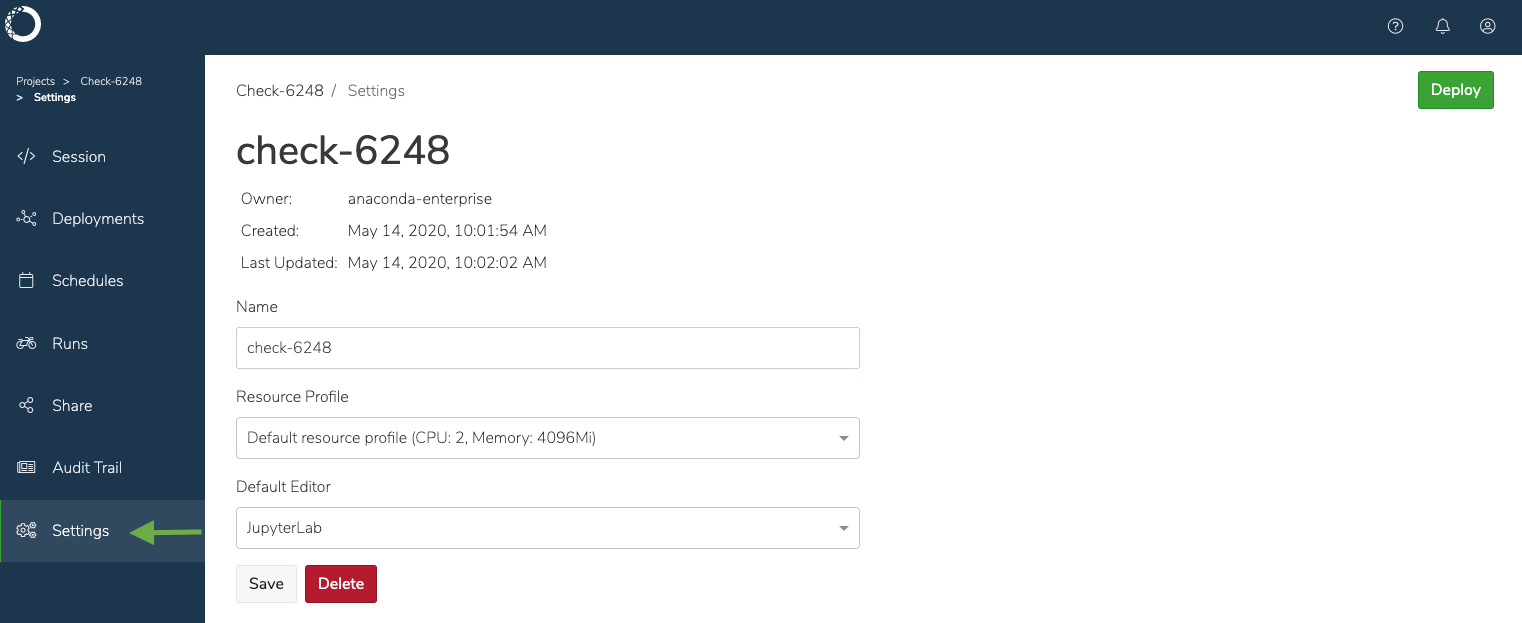Click the Session code brackets icon

[x=27, y=156]
